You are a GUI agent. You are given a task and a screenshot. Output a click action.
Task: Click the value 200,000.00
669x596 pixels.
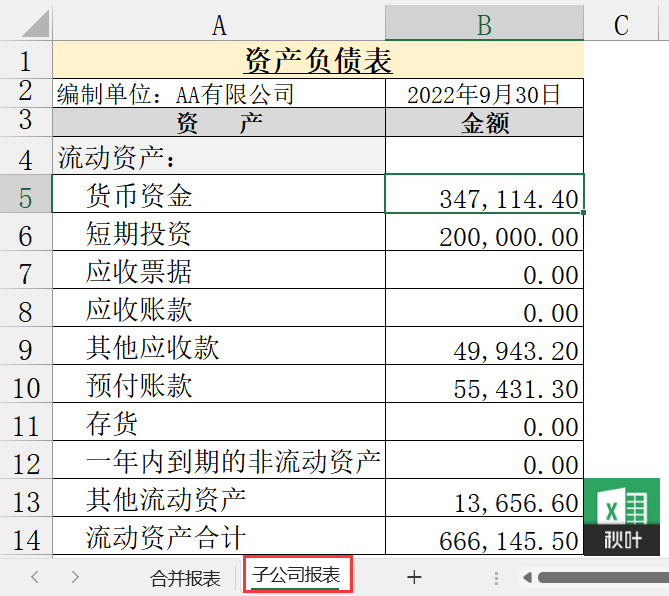[484, 232]
